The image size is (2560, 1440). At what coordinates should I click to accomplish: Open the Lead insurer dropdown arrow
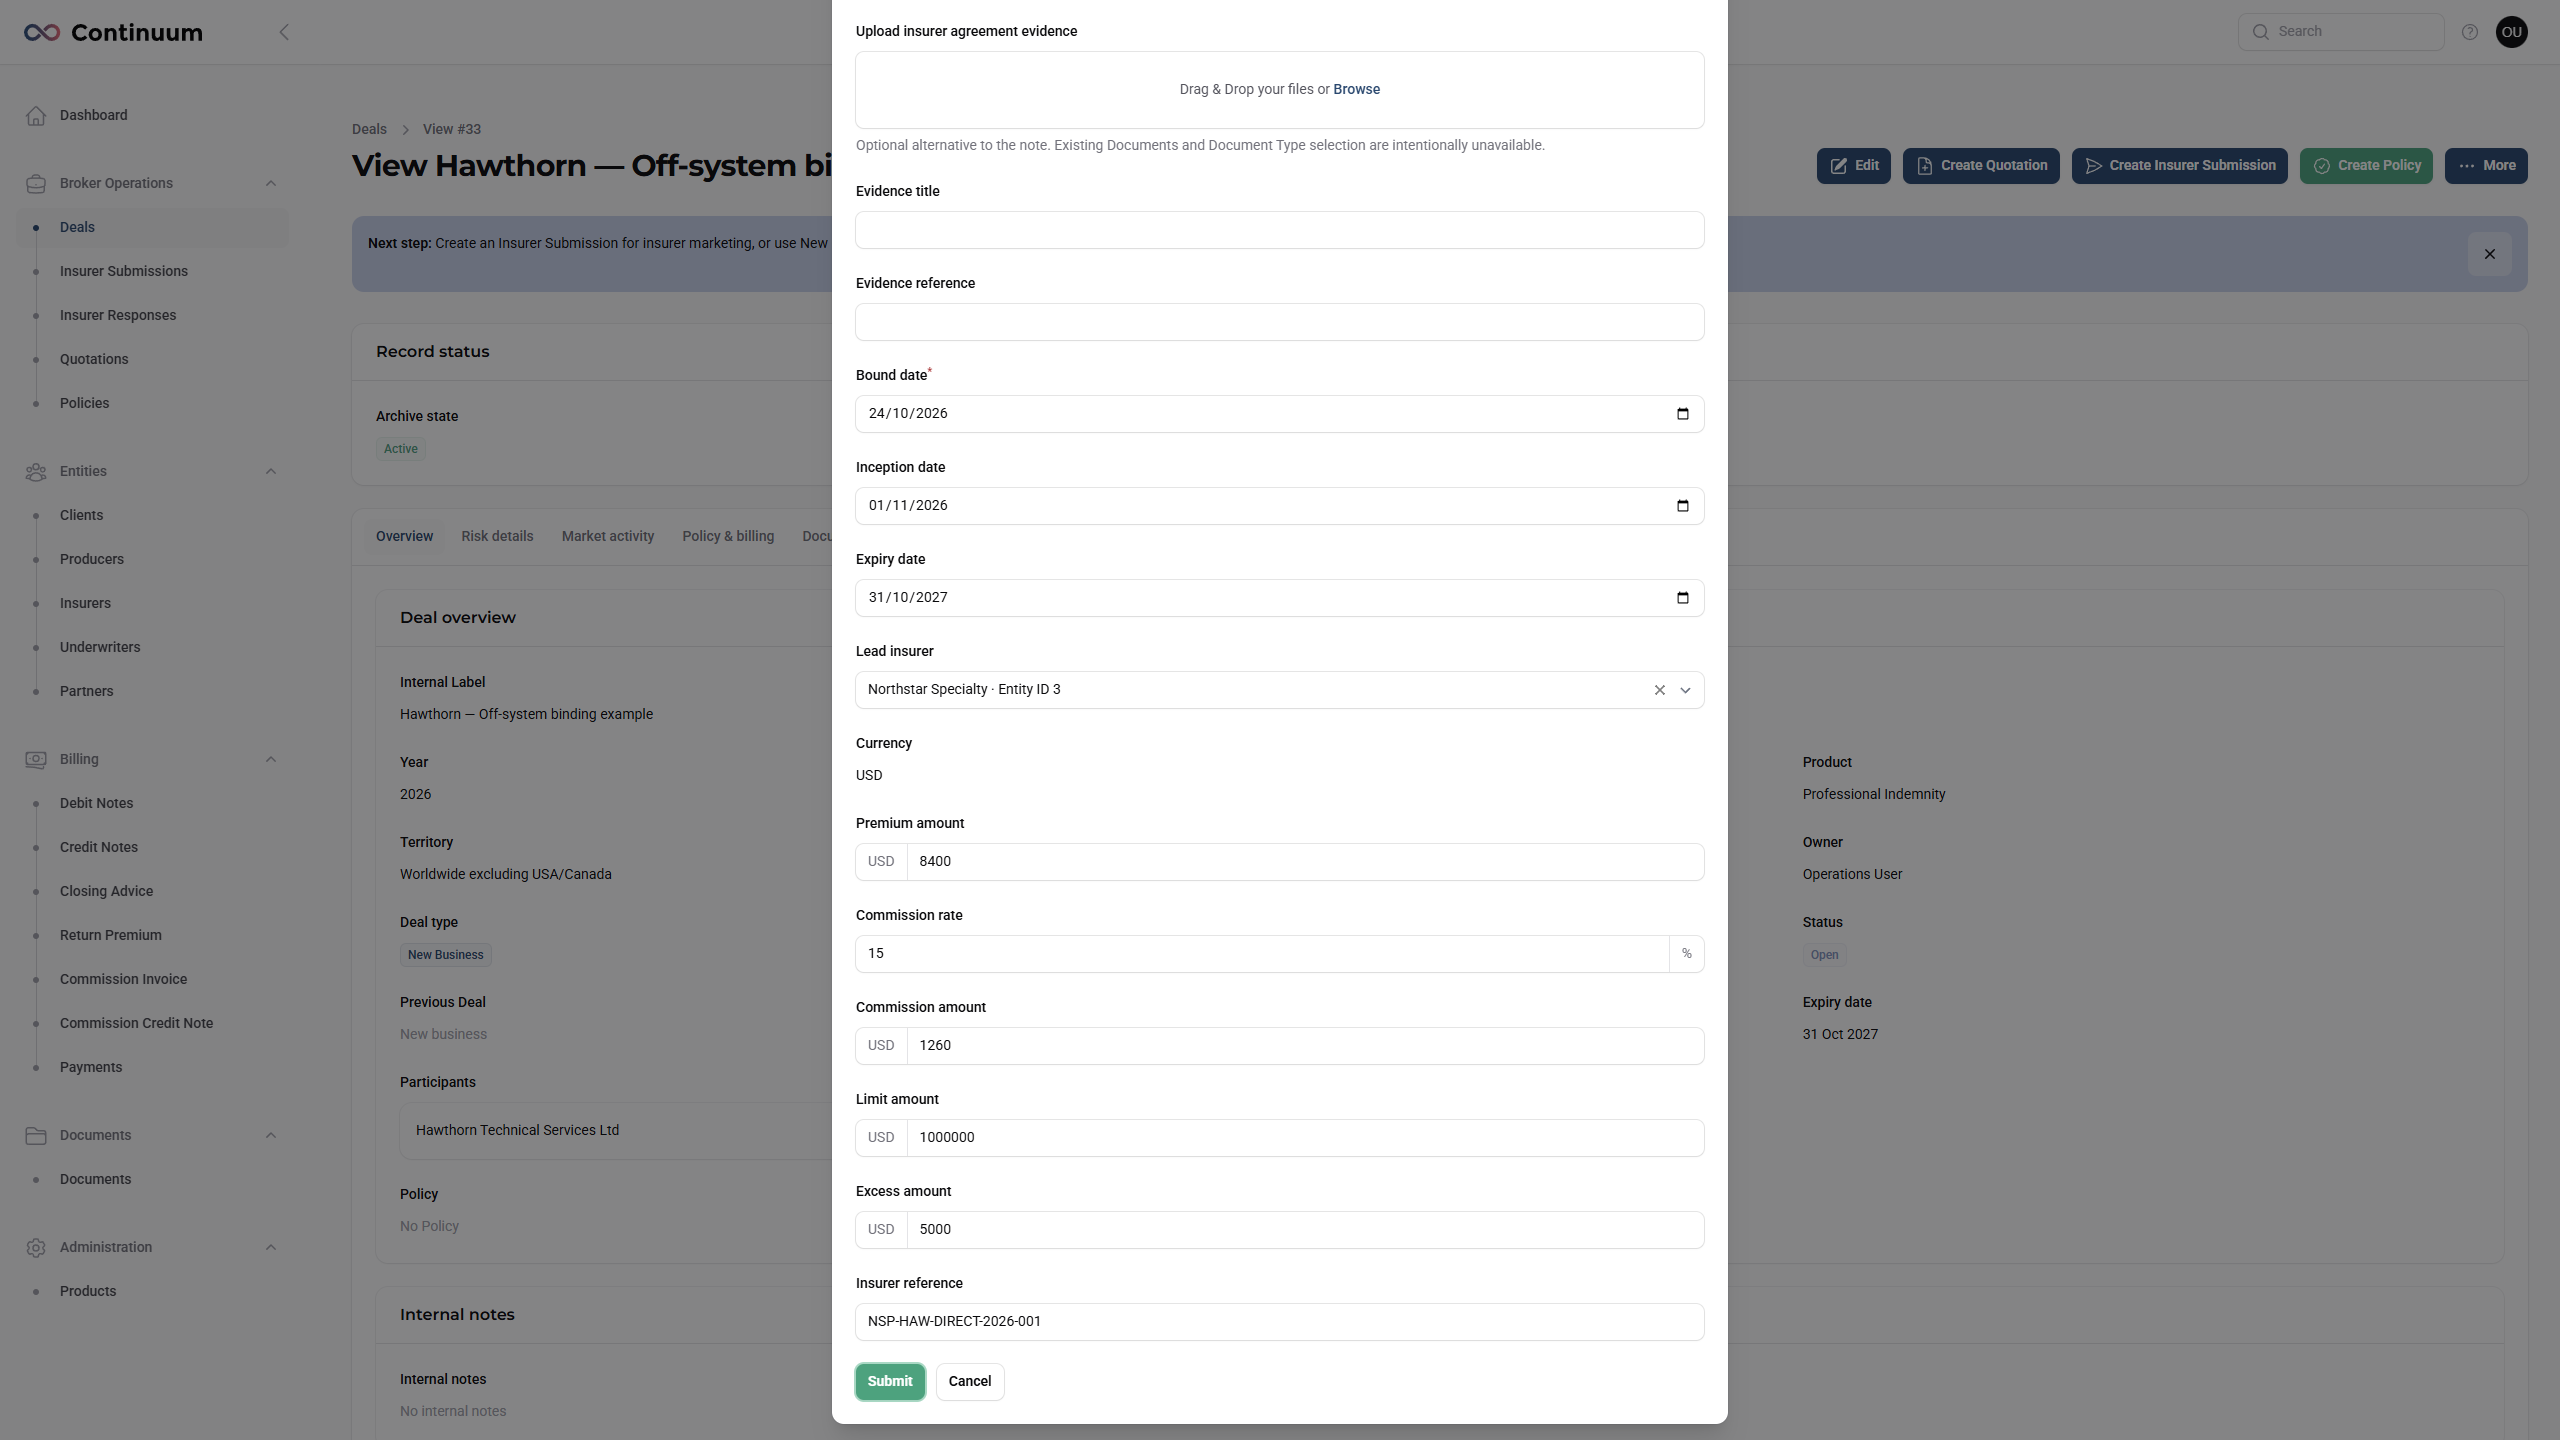pyautogui.click(x=1685, y=690)
